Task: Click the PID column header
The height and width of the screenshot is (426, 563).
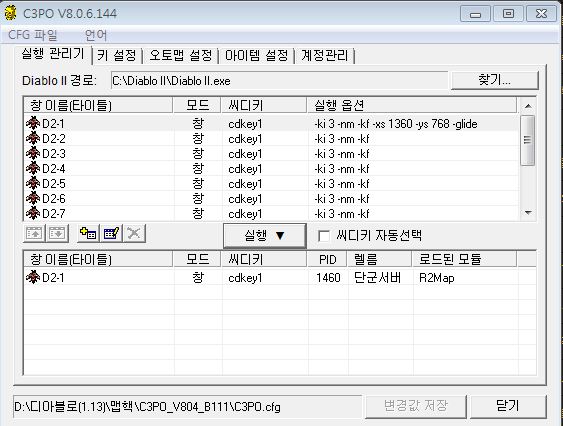Action: pyautogui.click(x=327, y=259)
